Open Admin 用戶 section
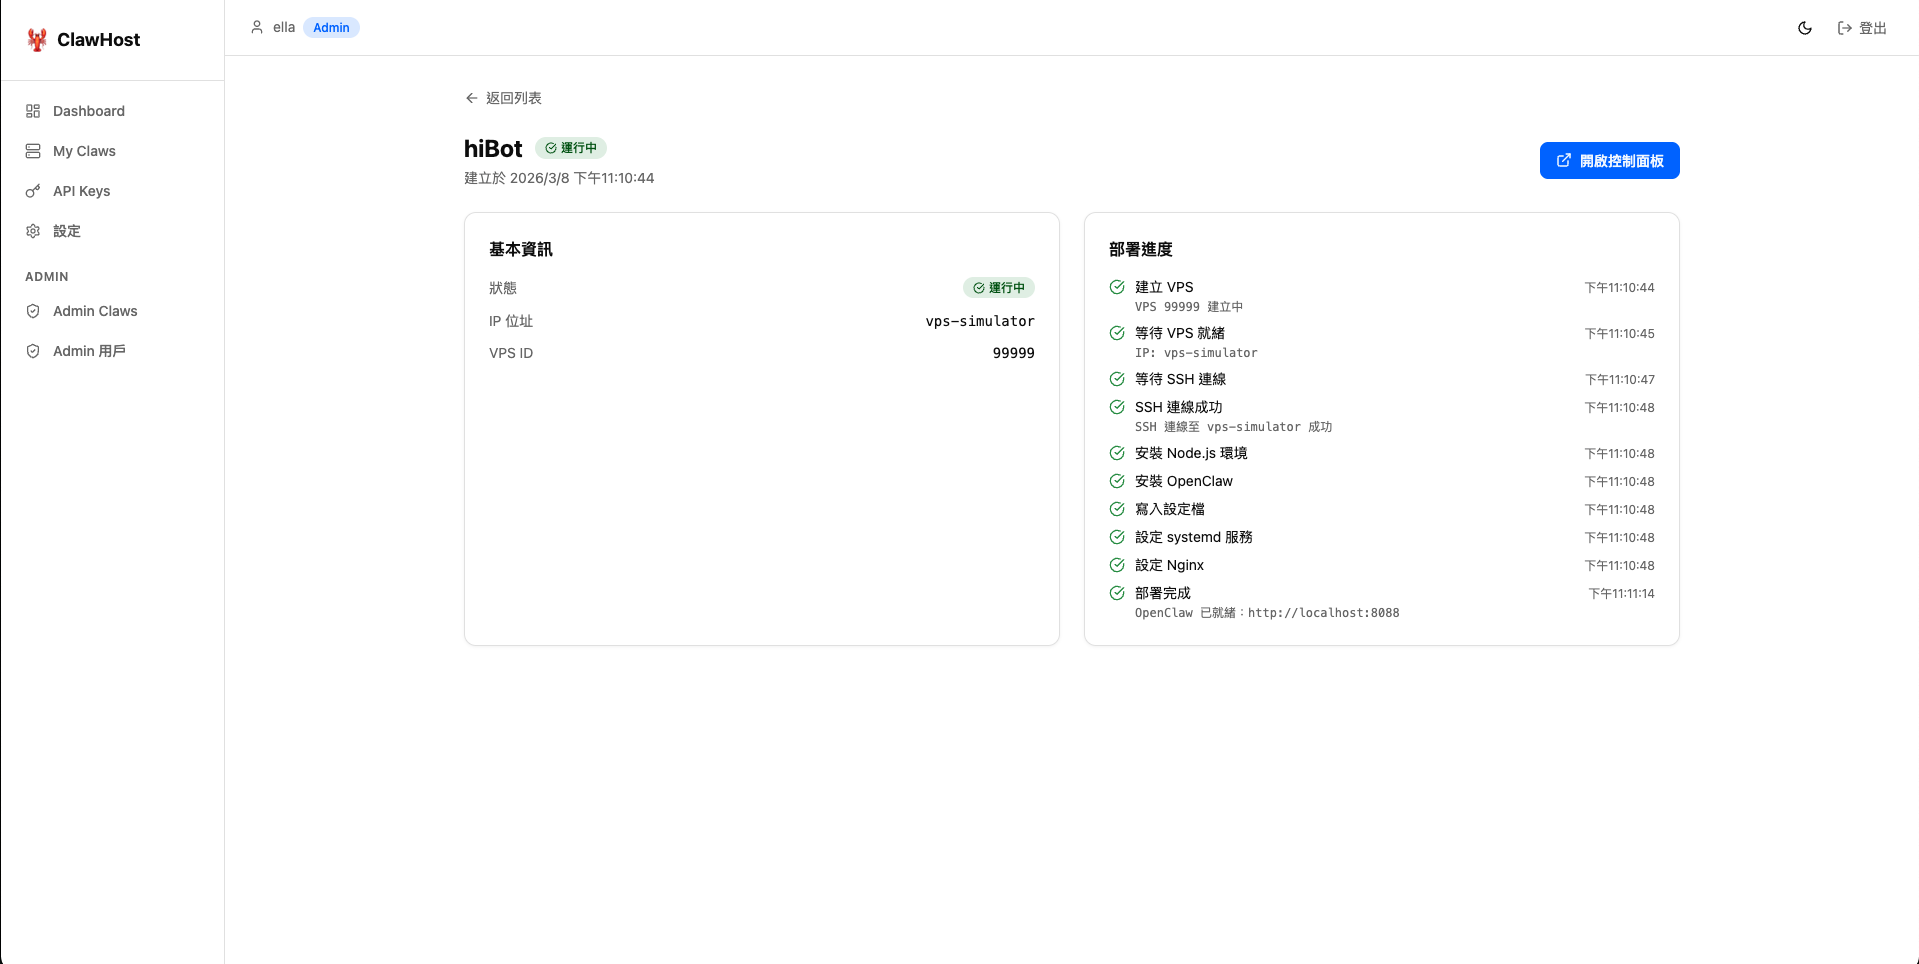Viewport: 1919px width, 964px height. point(112,351)
